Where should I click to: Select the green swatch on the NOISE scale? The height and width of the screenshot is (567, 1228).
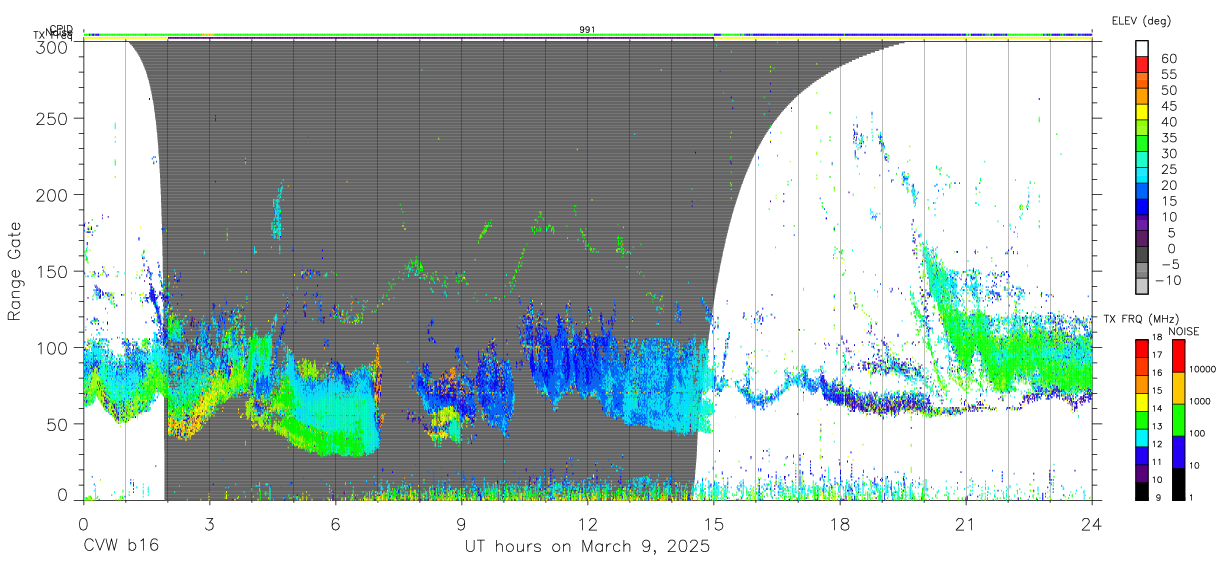click(1177, 420)
